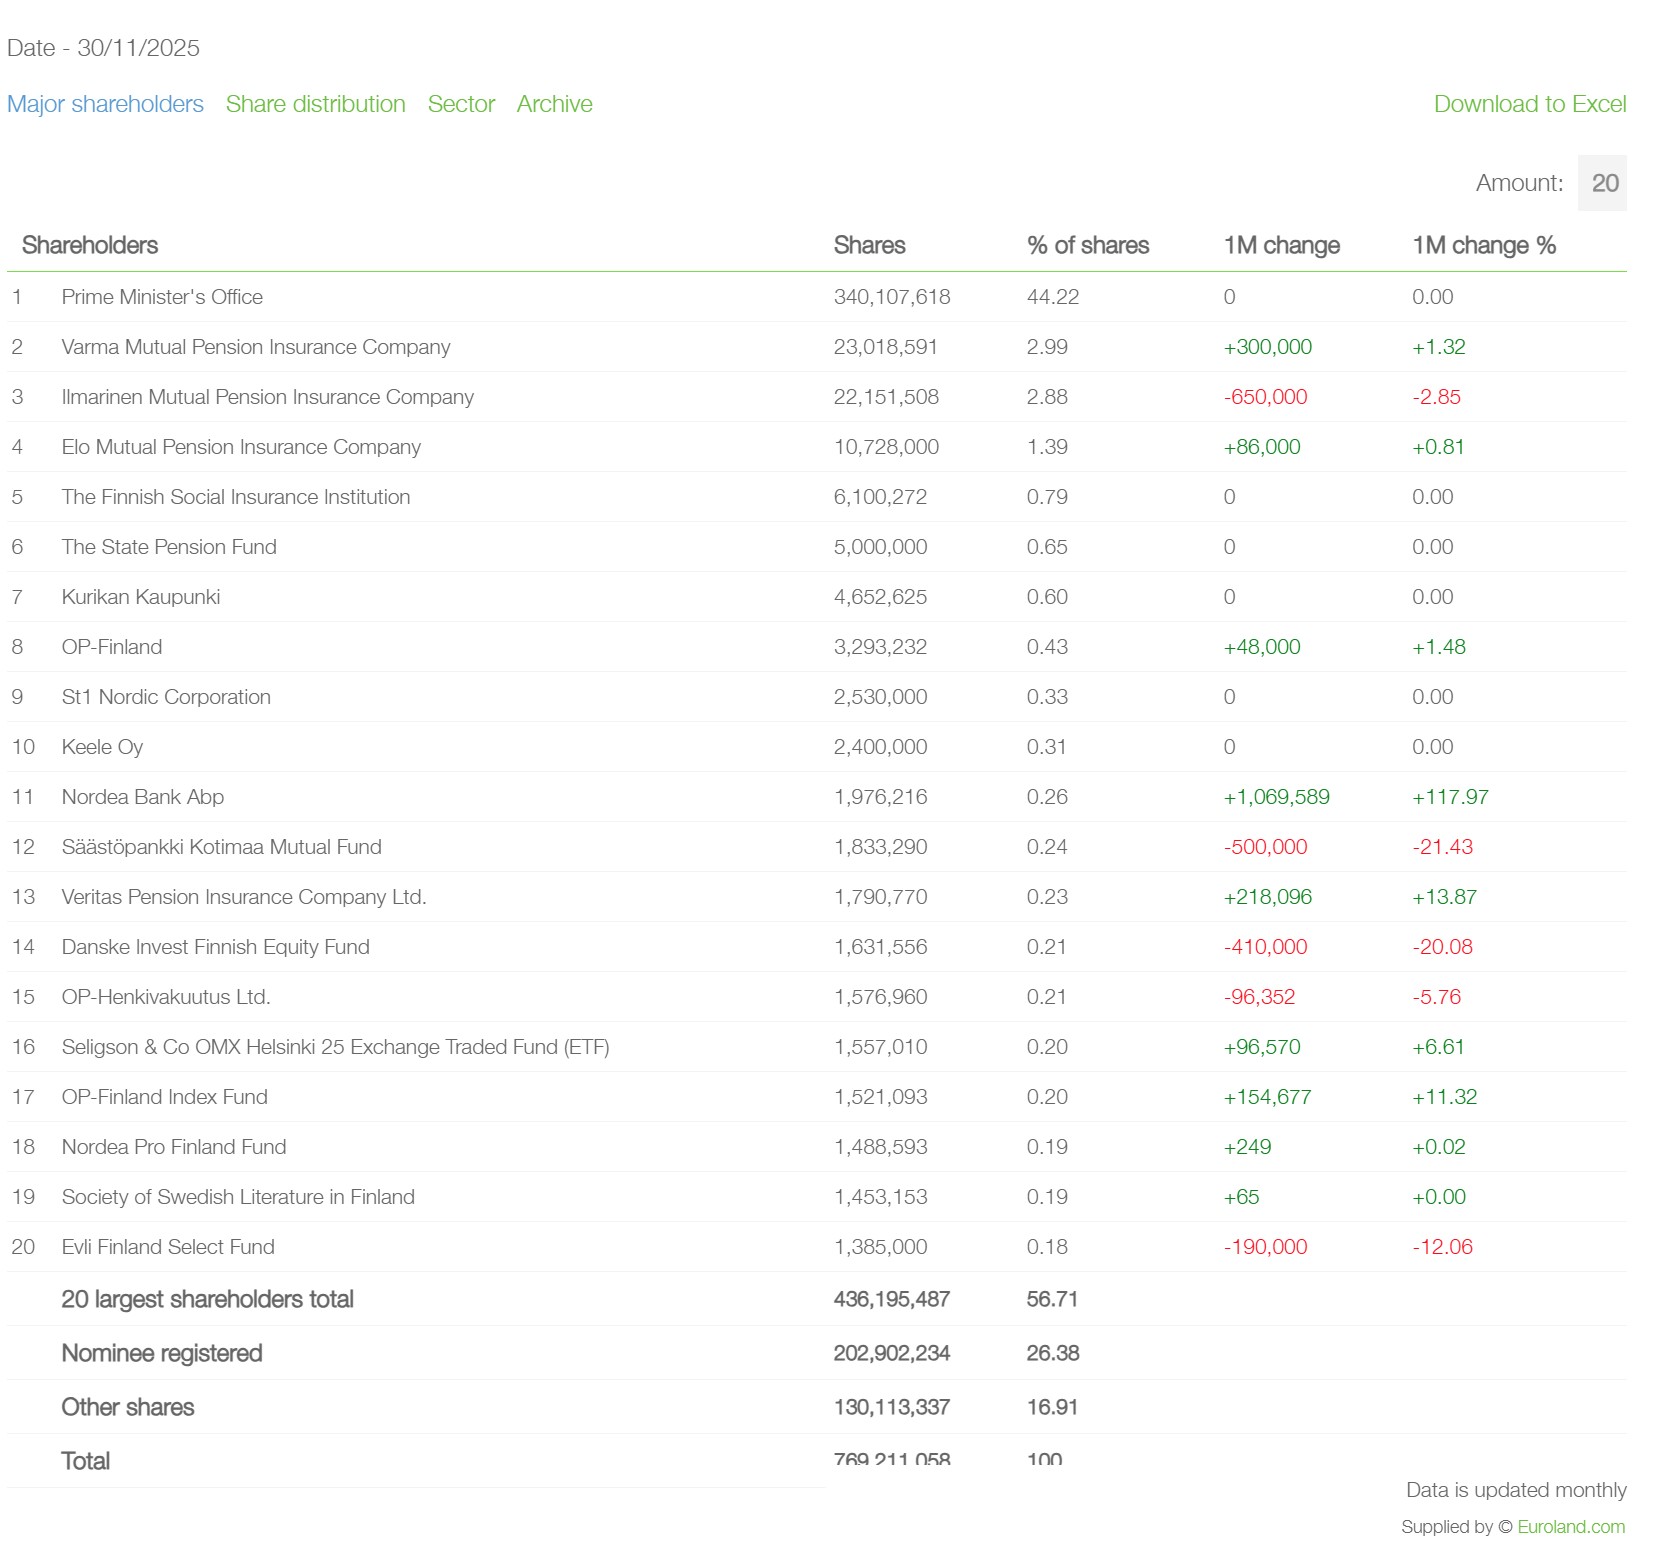Click the Shares column header
This screenshot has height=1553, width=1656.
click(869, 245)
